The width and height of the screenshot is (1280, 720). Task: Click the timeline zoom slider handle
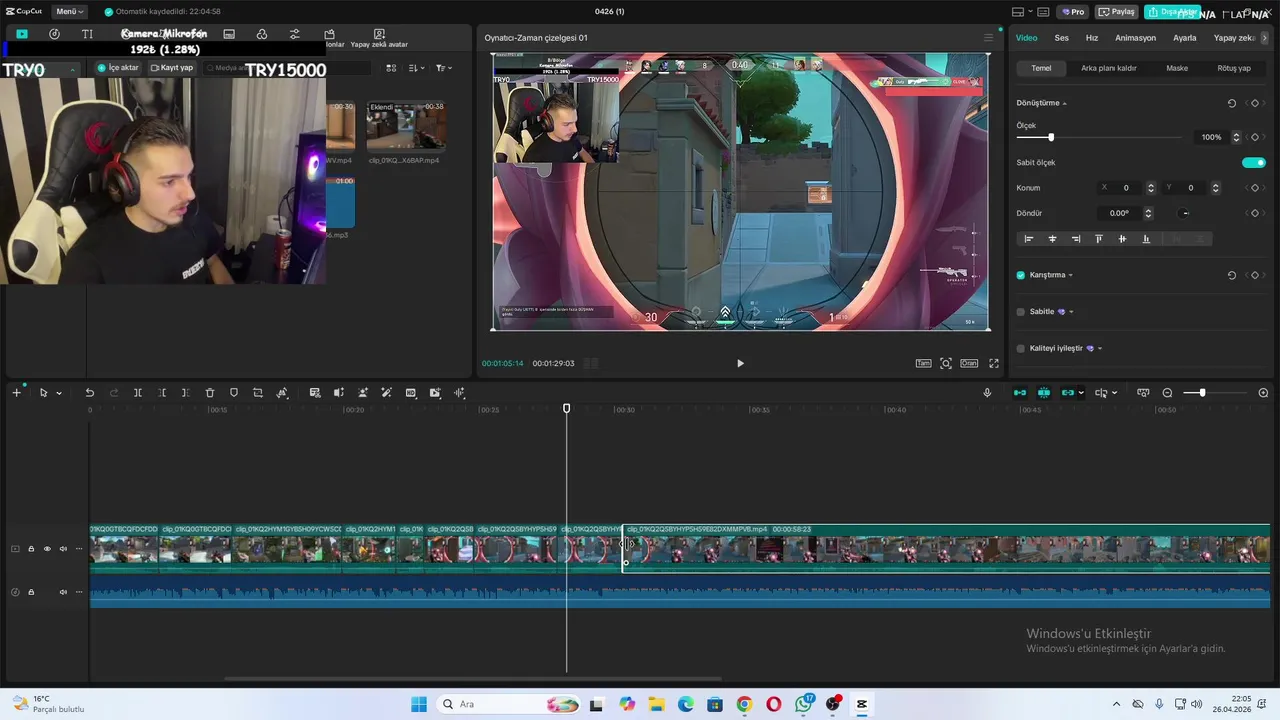tap(1202, 393)
